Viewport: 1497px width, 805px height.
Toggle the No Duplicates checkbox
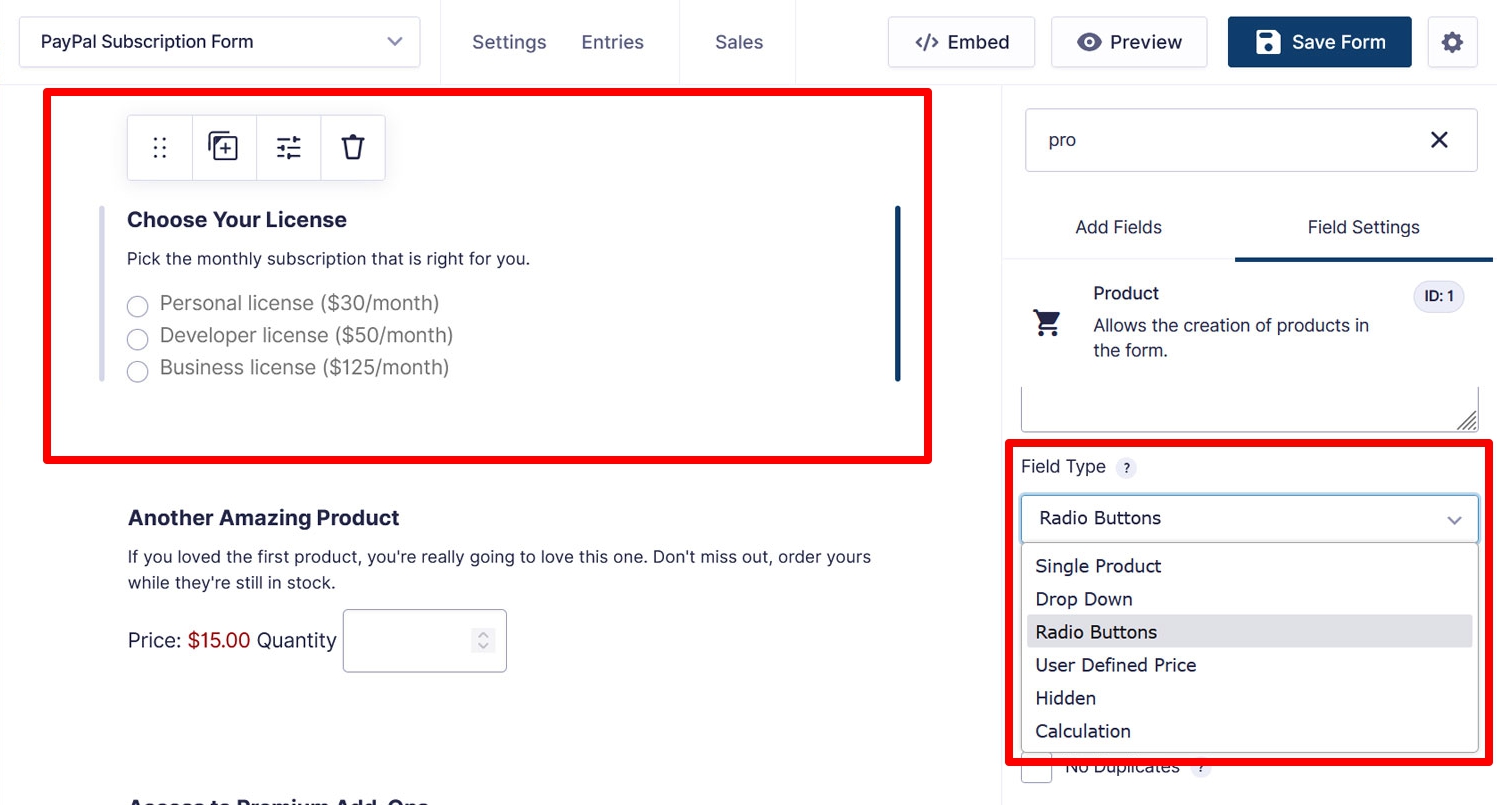[1037, 768]
